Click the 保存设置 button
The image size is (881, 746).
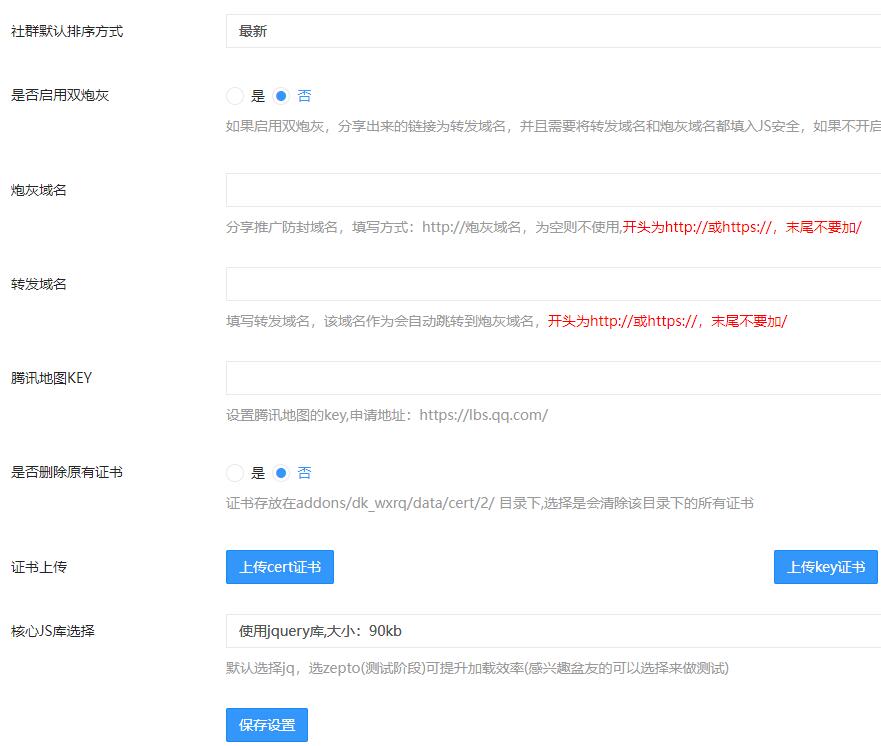pos(267,725)
